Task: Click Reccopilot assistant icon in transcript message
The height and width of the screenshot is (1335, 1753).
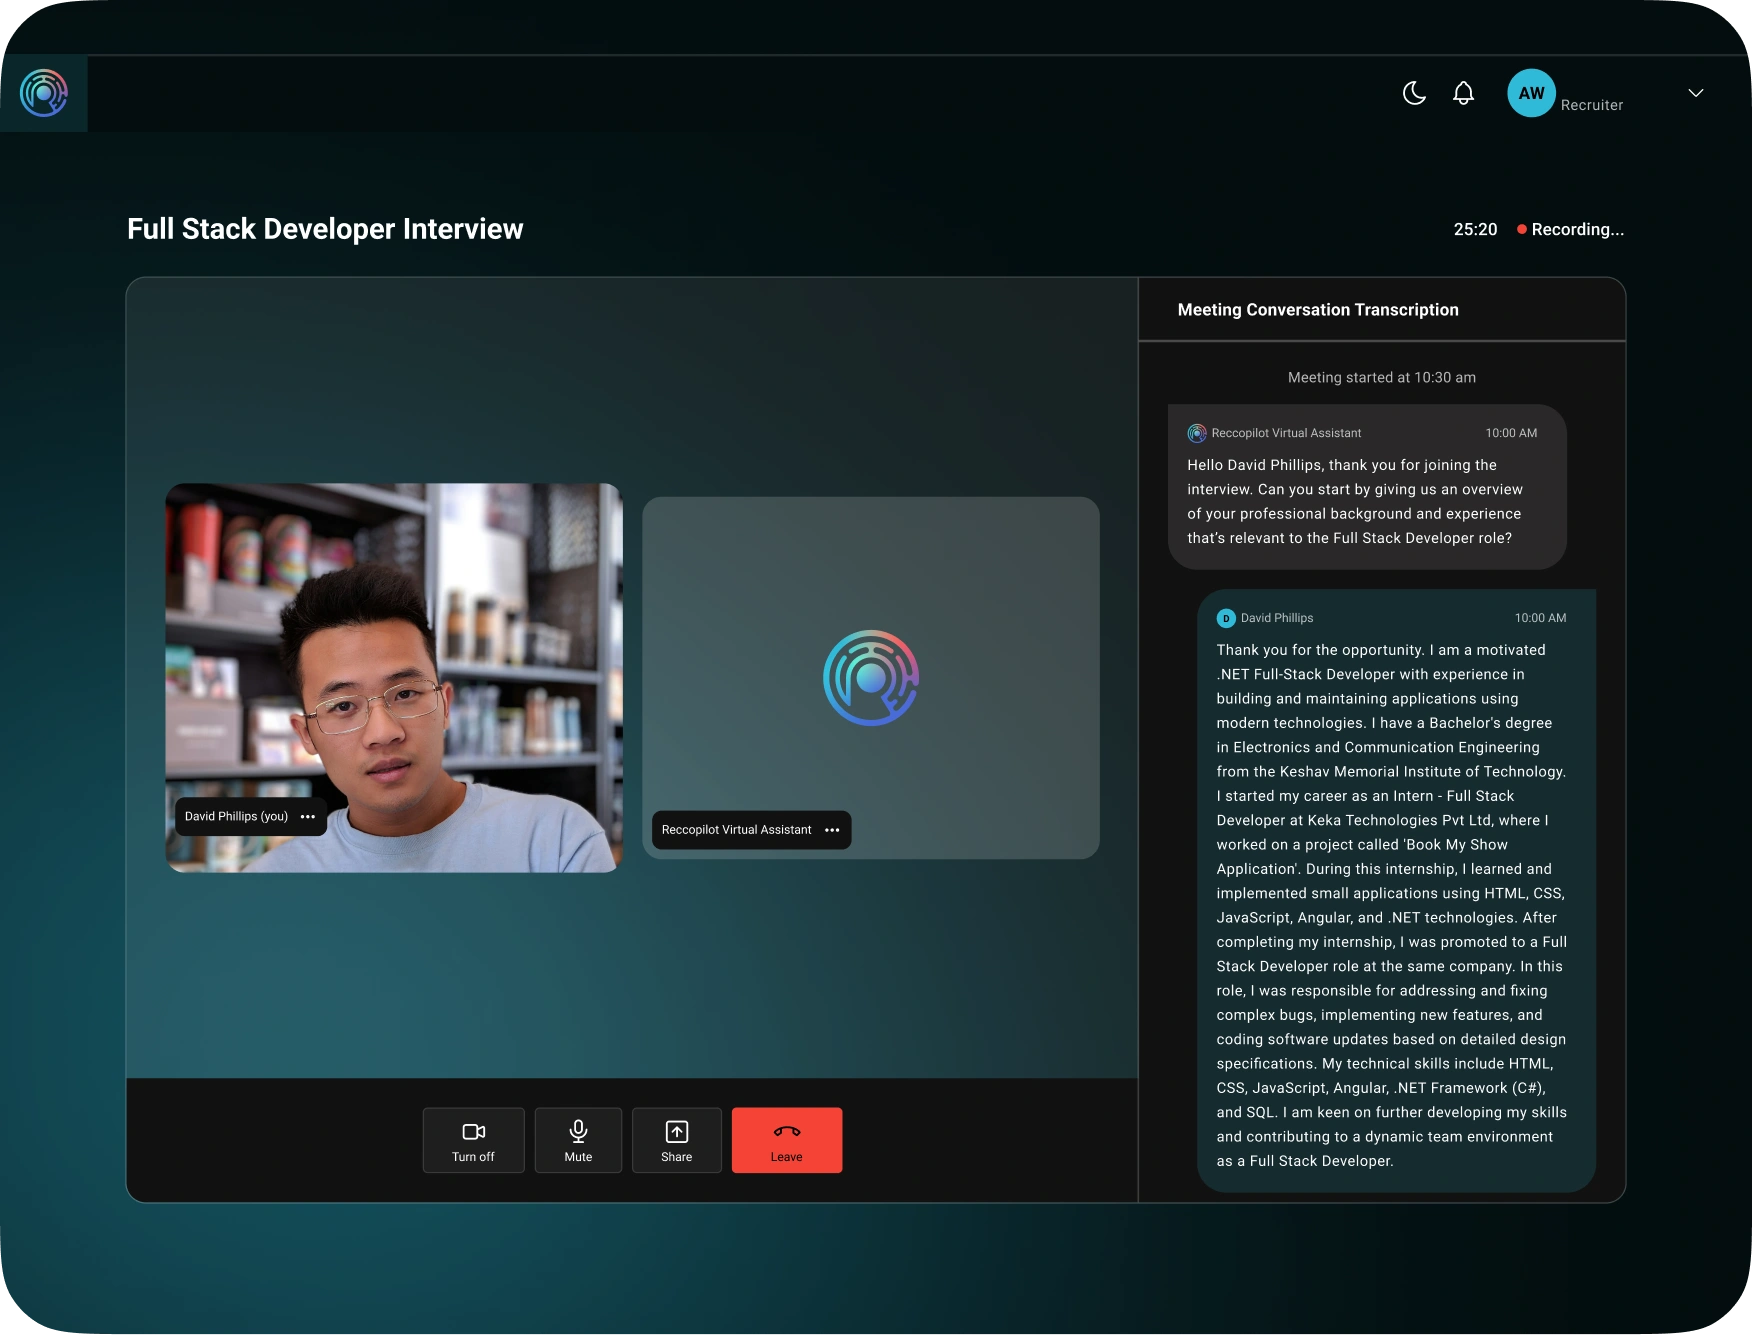Action: click(x=1197, y=433)
